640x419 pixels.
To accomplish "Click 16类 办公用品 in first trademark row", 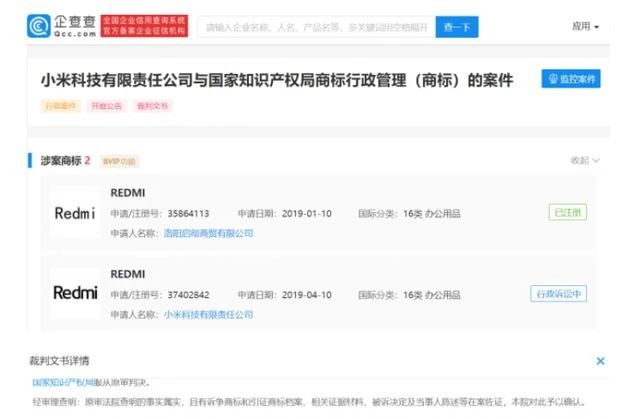I will tap(432, 213).
